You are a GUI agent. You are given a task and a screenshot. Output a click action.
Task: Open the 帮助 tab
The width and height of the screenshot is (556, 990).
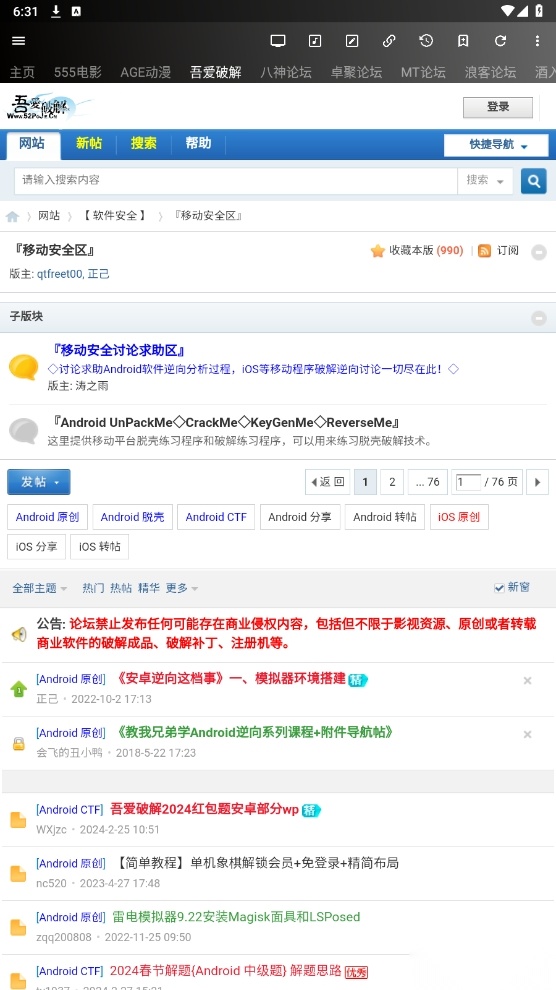(x=198, y=144)
